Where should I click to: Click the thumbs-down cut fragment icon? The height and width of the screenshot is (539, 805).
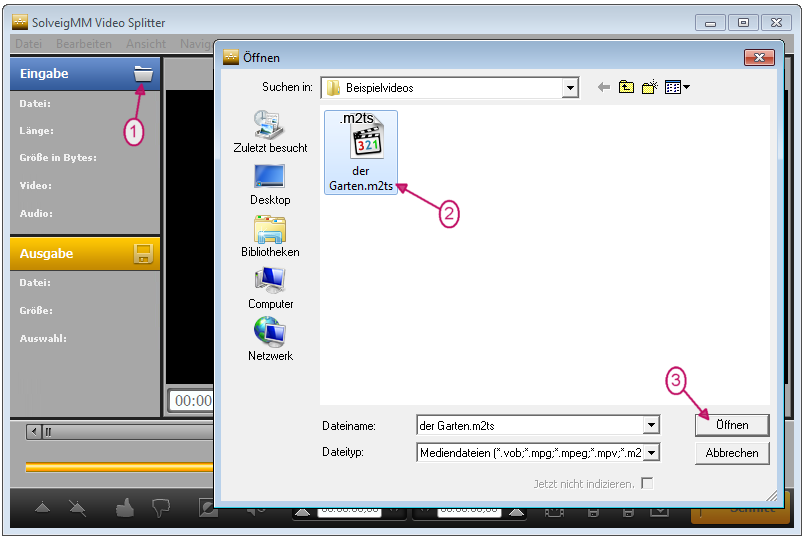[x=161, y=508]
